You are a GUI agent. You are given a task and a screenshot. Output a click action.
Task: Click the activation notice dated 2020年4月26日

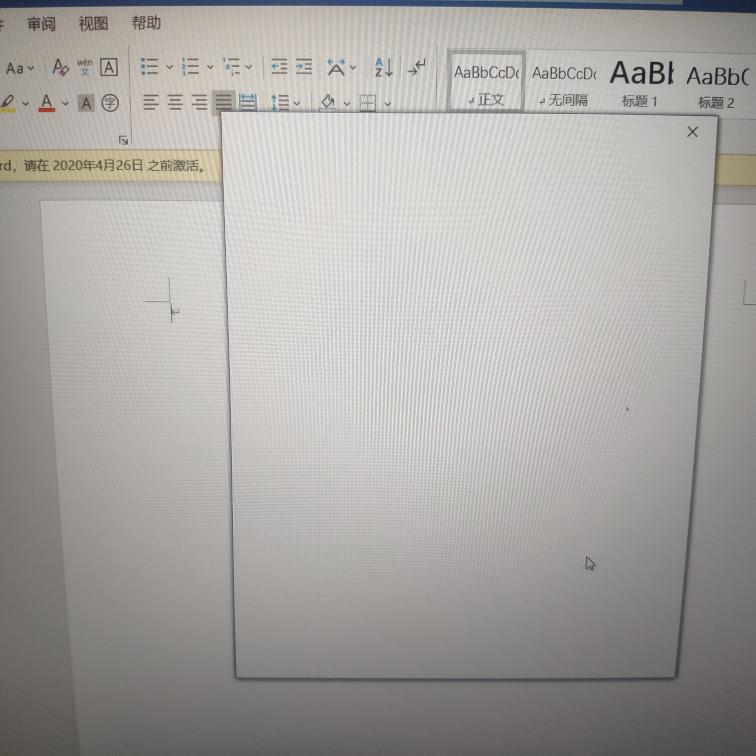[x=103, y=166]
